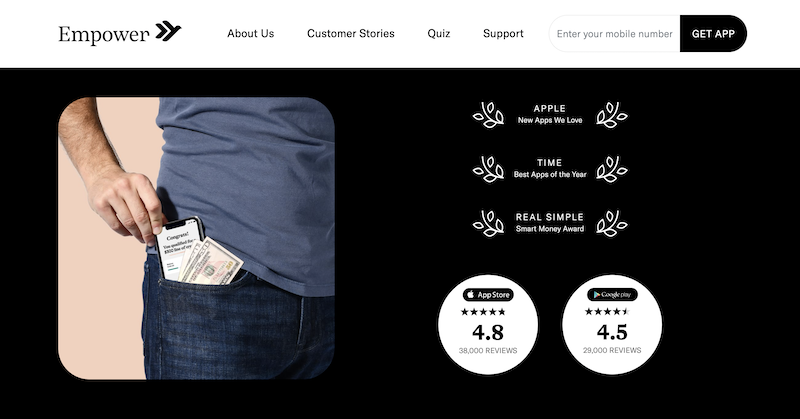The width and height of the screenshot is (800, 419).
Task: Open the man-with-phone pocket image
Action: pyautogui.click(x=196, y=238)
